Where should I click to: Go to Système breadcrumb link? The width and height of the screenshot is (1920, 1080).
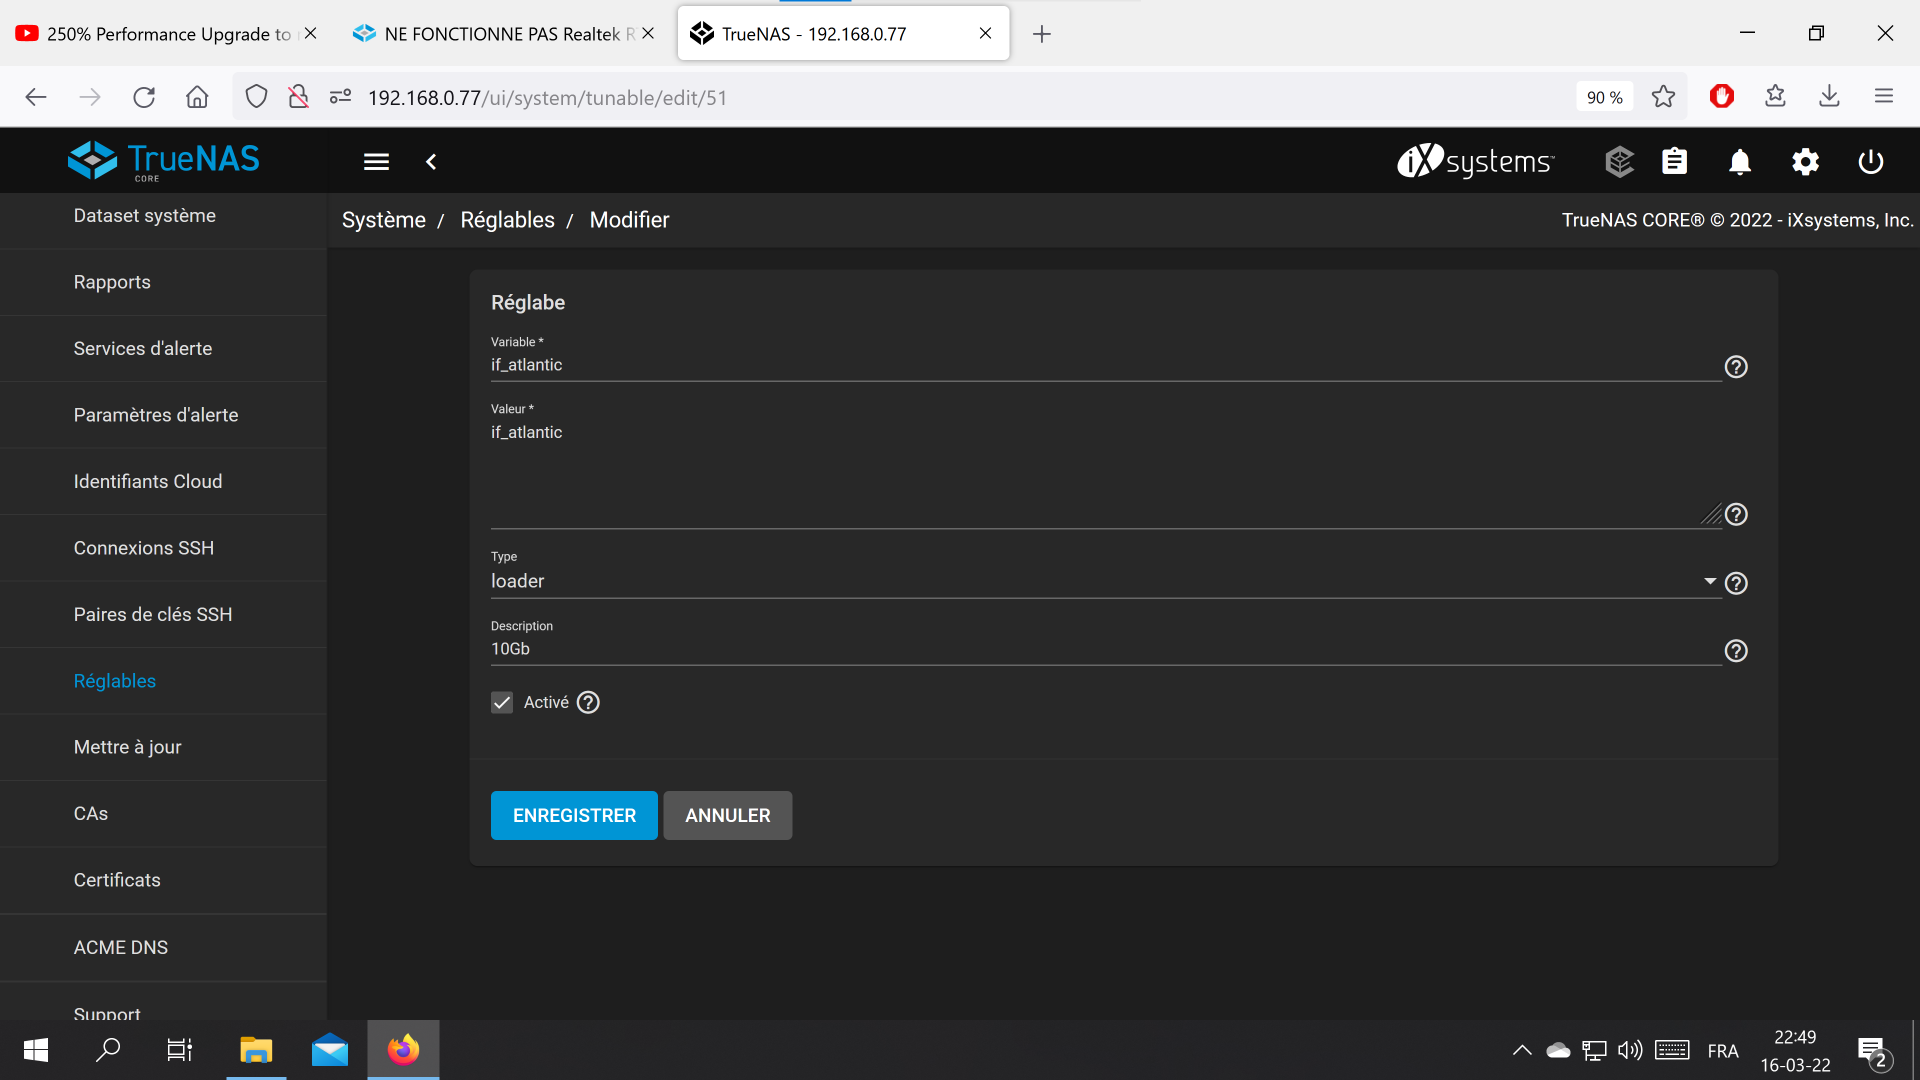click(384, 220)
